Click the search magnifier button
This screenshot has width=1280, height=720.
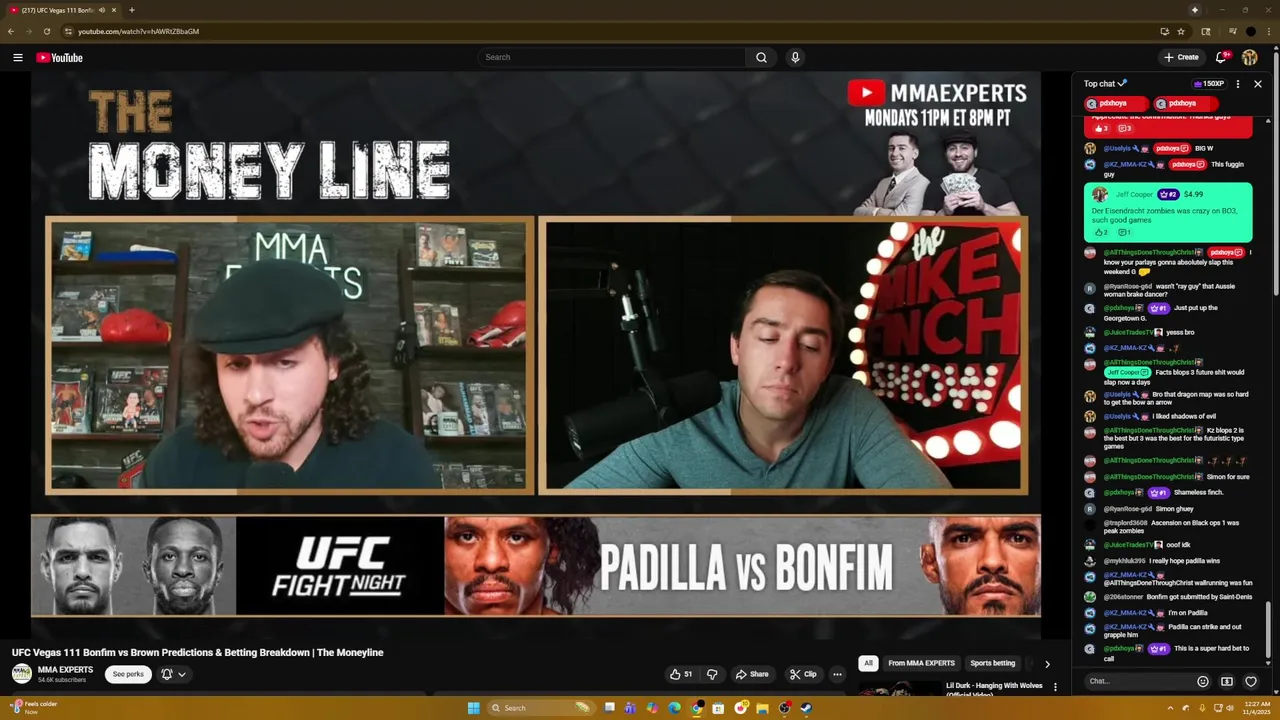(x=761, y=57)
